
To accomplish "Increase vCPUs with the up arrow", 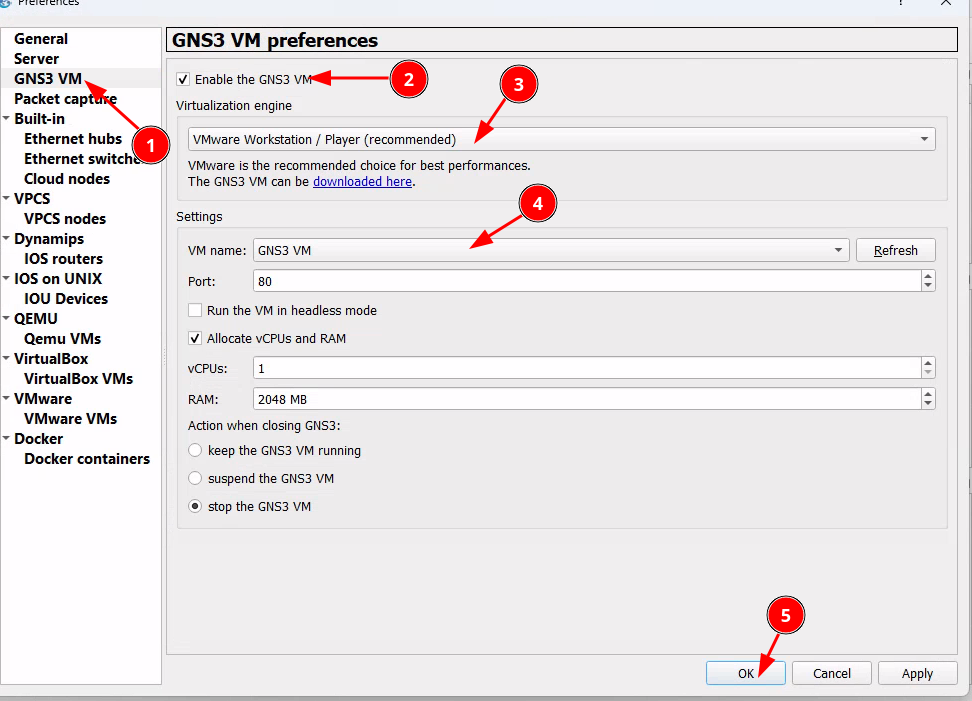I will coord(928,363).
